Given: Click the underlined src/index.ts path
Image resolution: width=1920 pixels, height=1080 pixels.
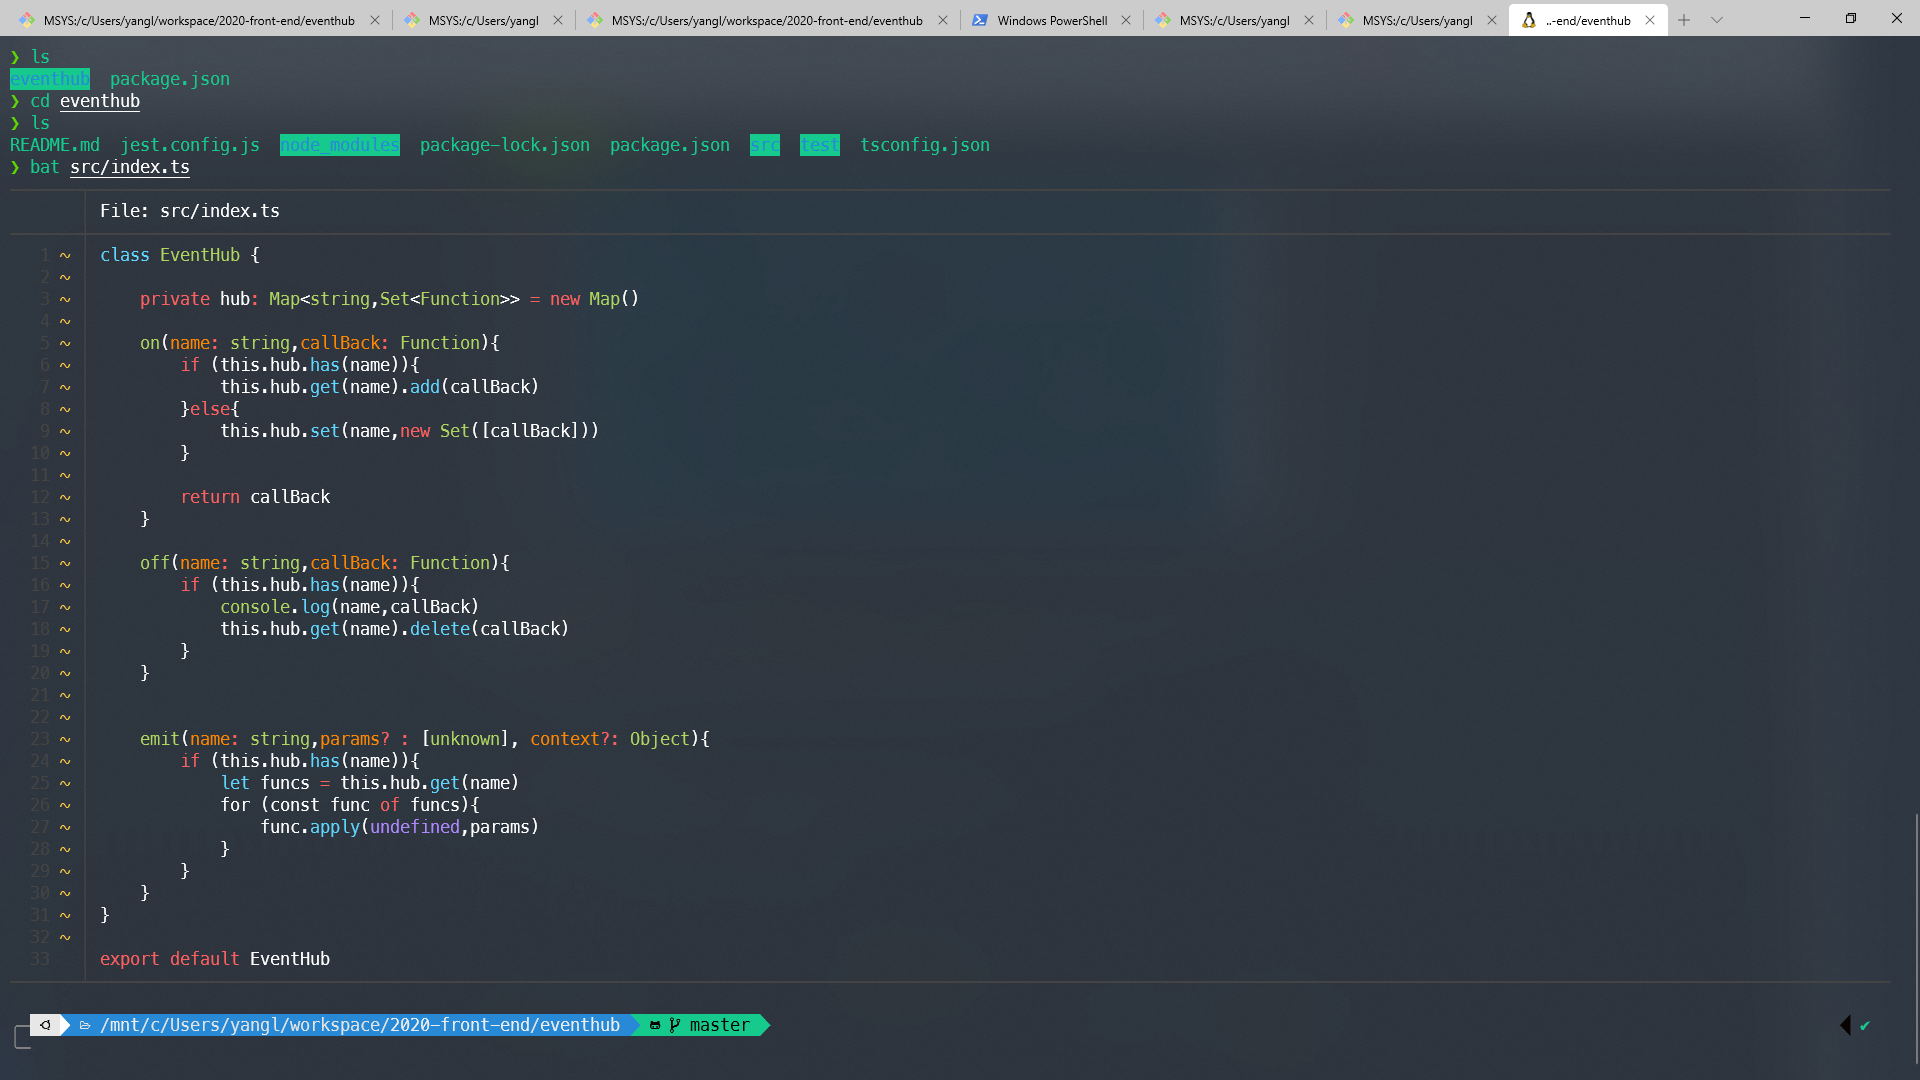Looking at the screenshot, I should pos(130,167).
